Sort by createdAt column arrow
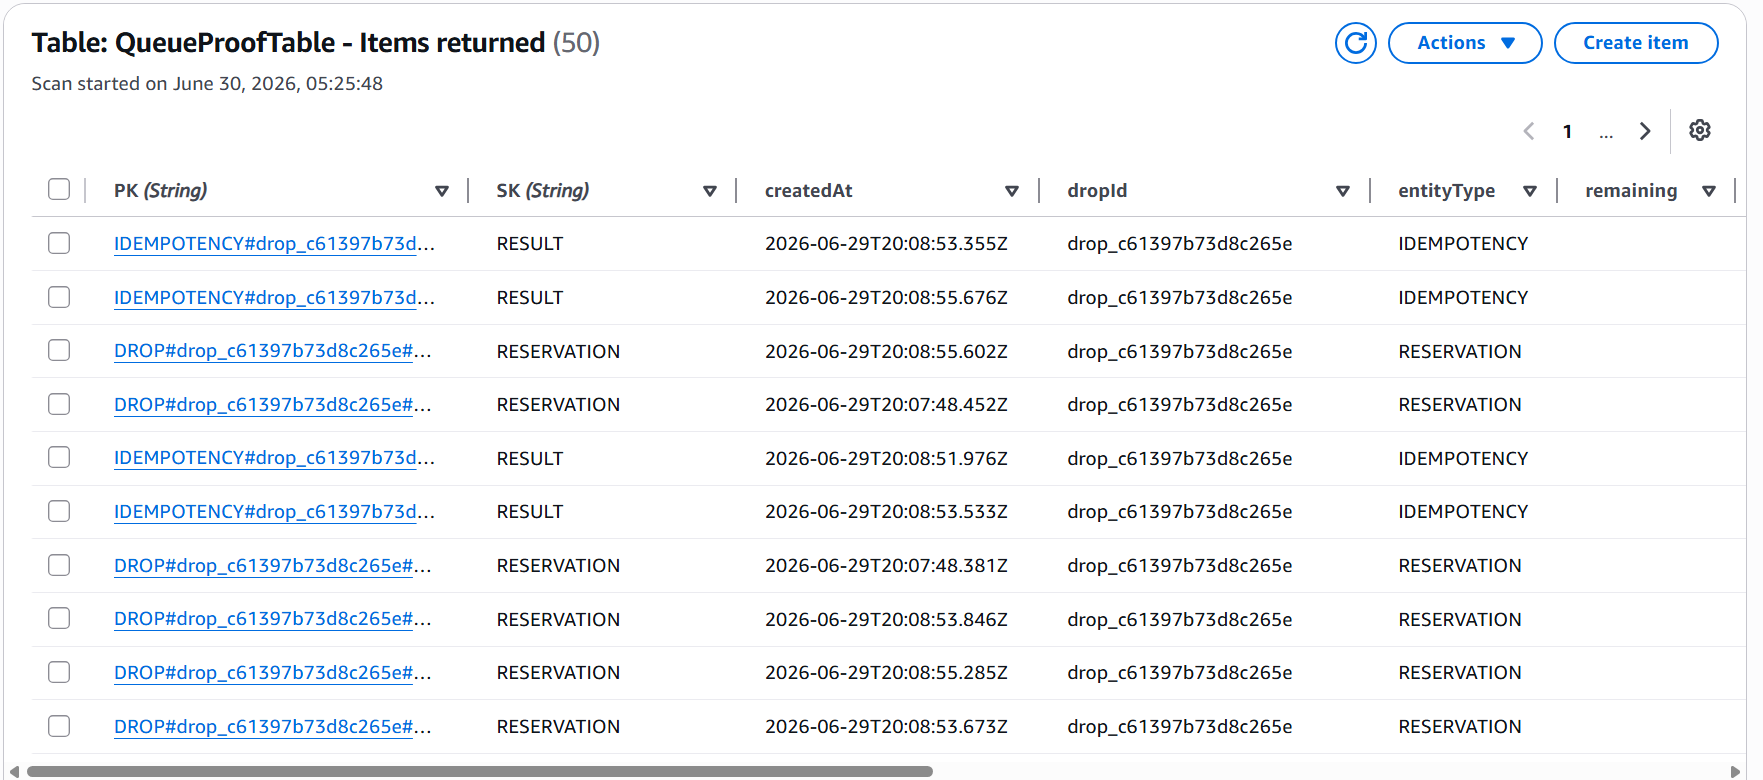 1012,191
